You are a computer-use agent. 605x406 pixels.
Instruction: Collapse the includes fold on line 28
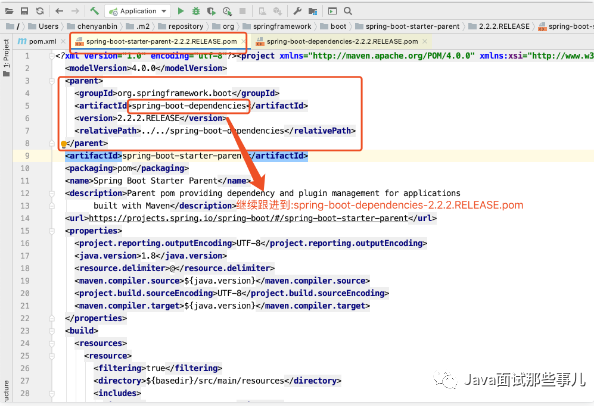coord(52,393)
